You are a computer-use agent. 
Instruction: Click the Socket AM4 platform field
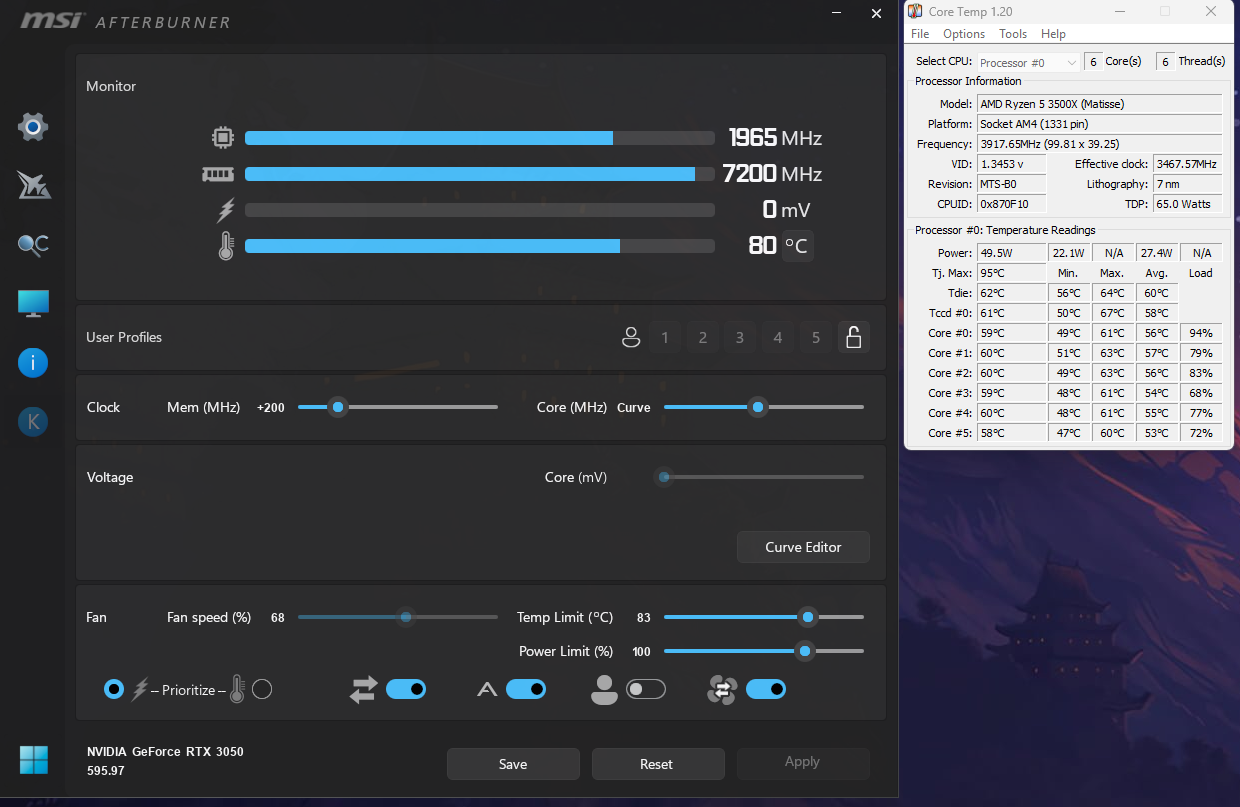point(1099,124)
